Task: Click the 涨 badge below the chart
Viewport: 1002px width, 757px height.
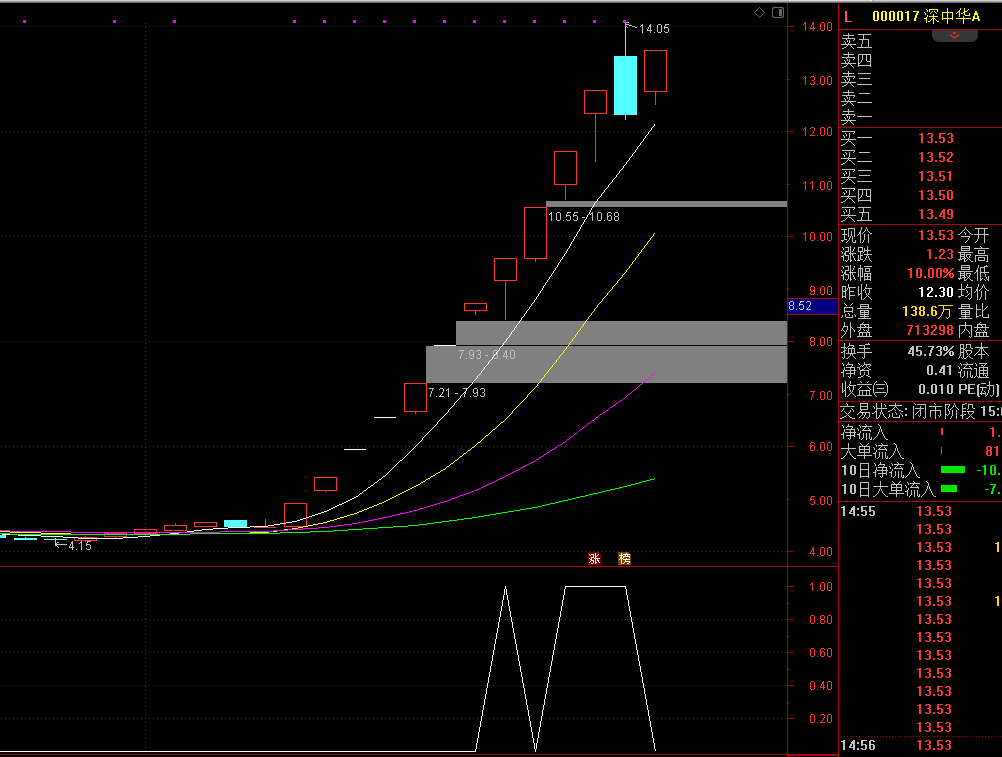Action: point(594,559)
